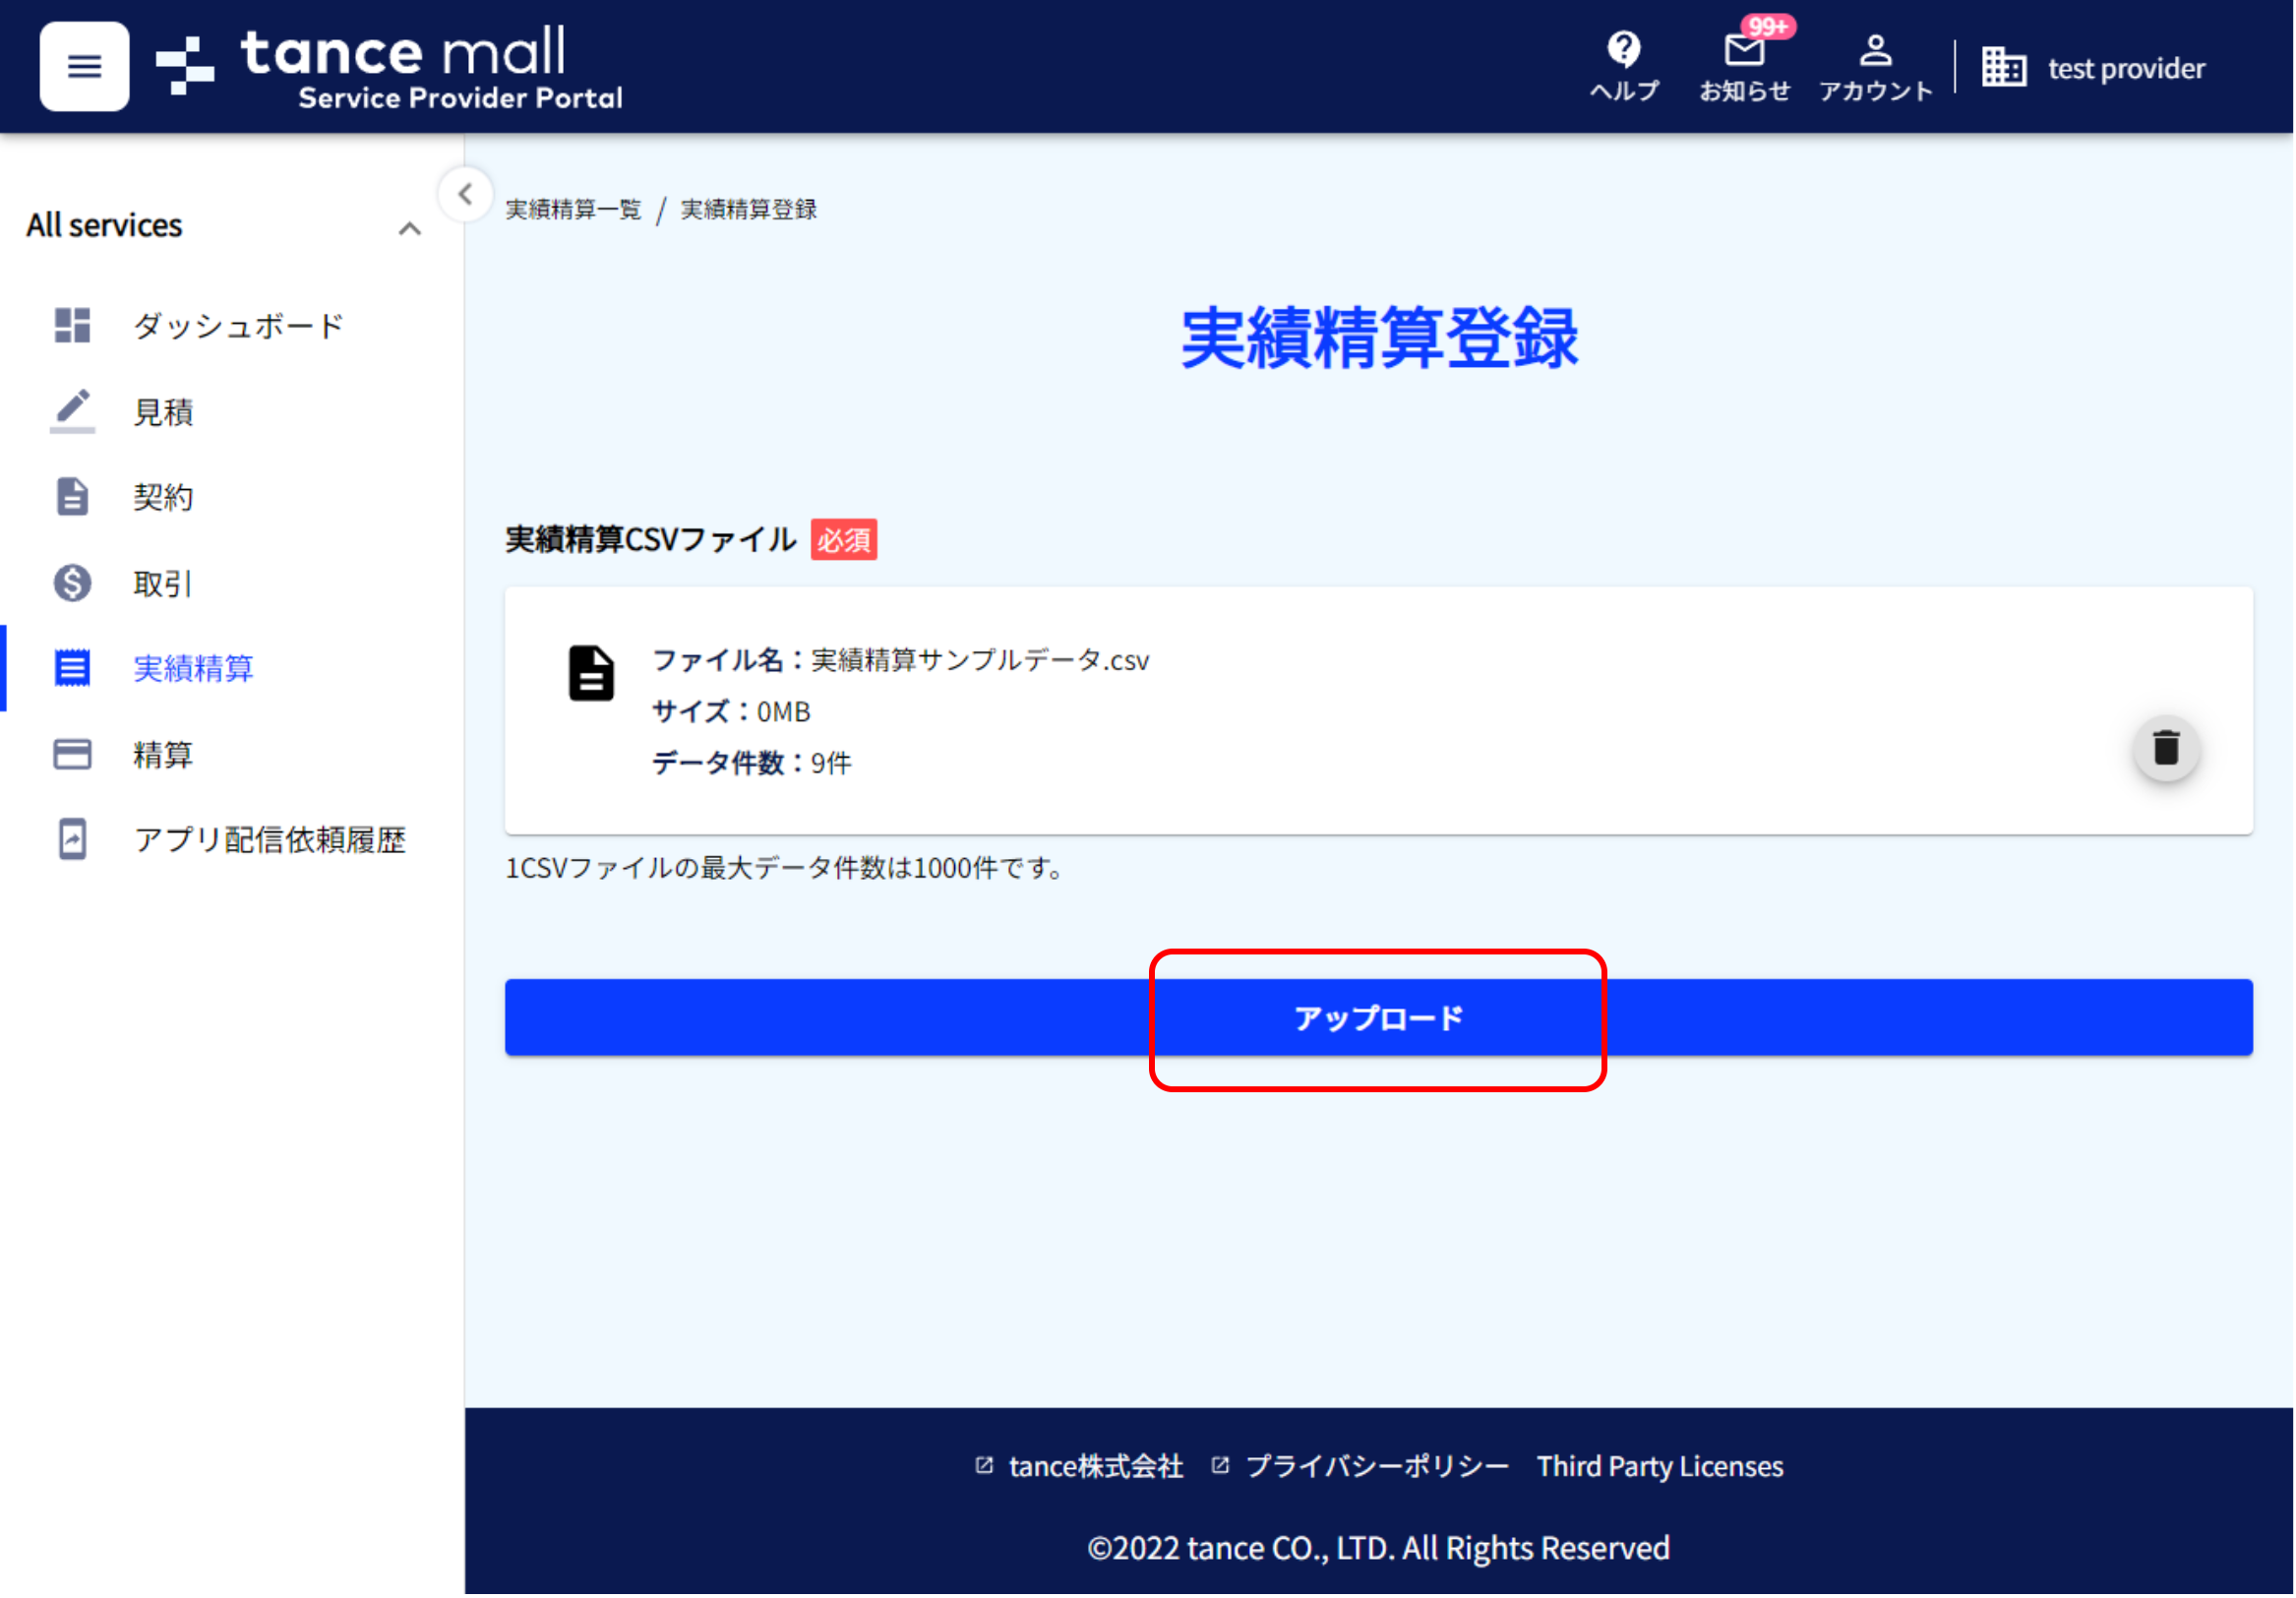Screen dimensions: 2296x1598
Task: Open the アカウント account menu
Action: (x=1876, y=66)
